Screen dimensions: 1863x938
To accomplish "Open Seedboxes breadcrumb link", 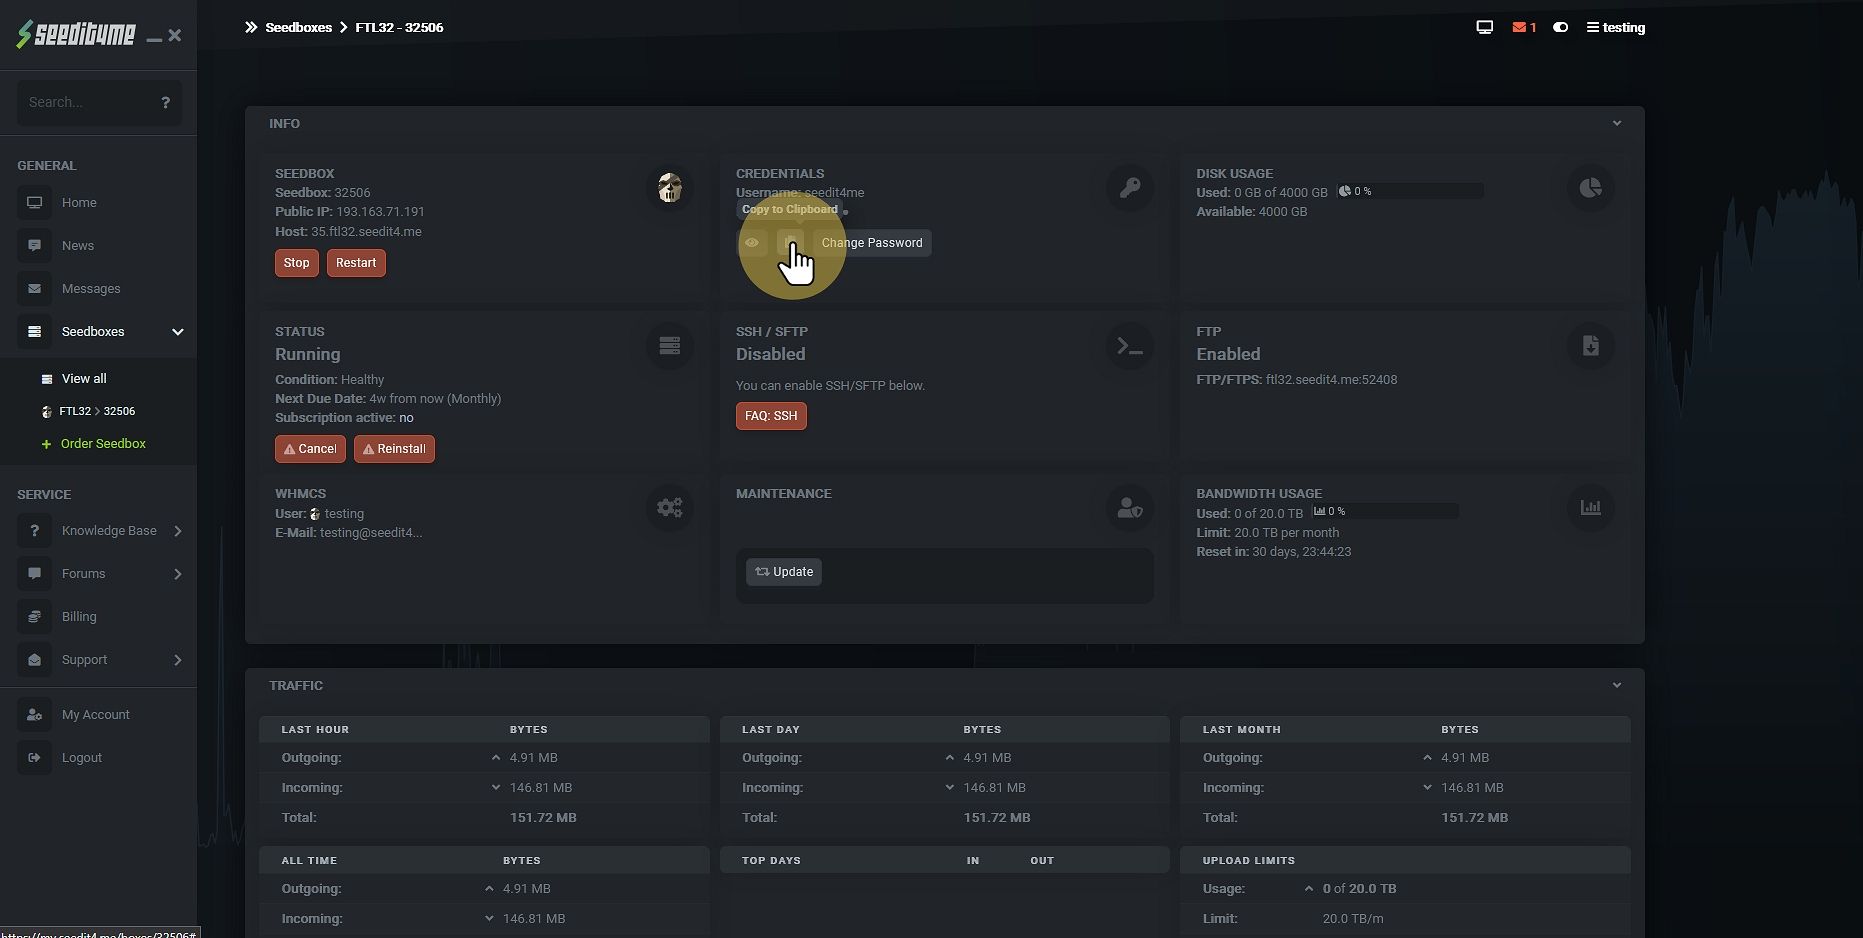I will [298, 27].
